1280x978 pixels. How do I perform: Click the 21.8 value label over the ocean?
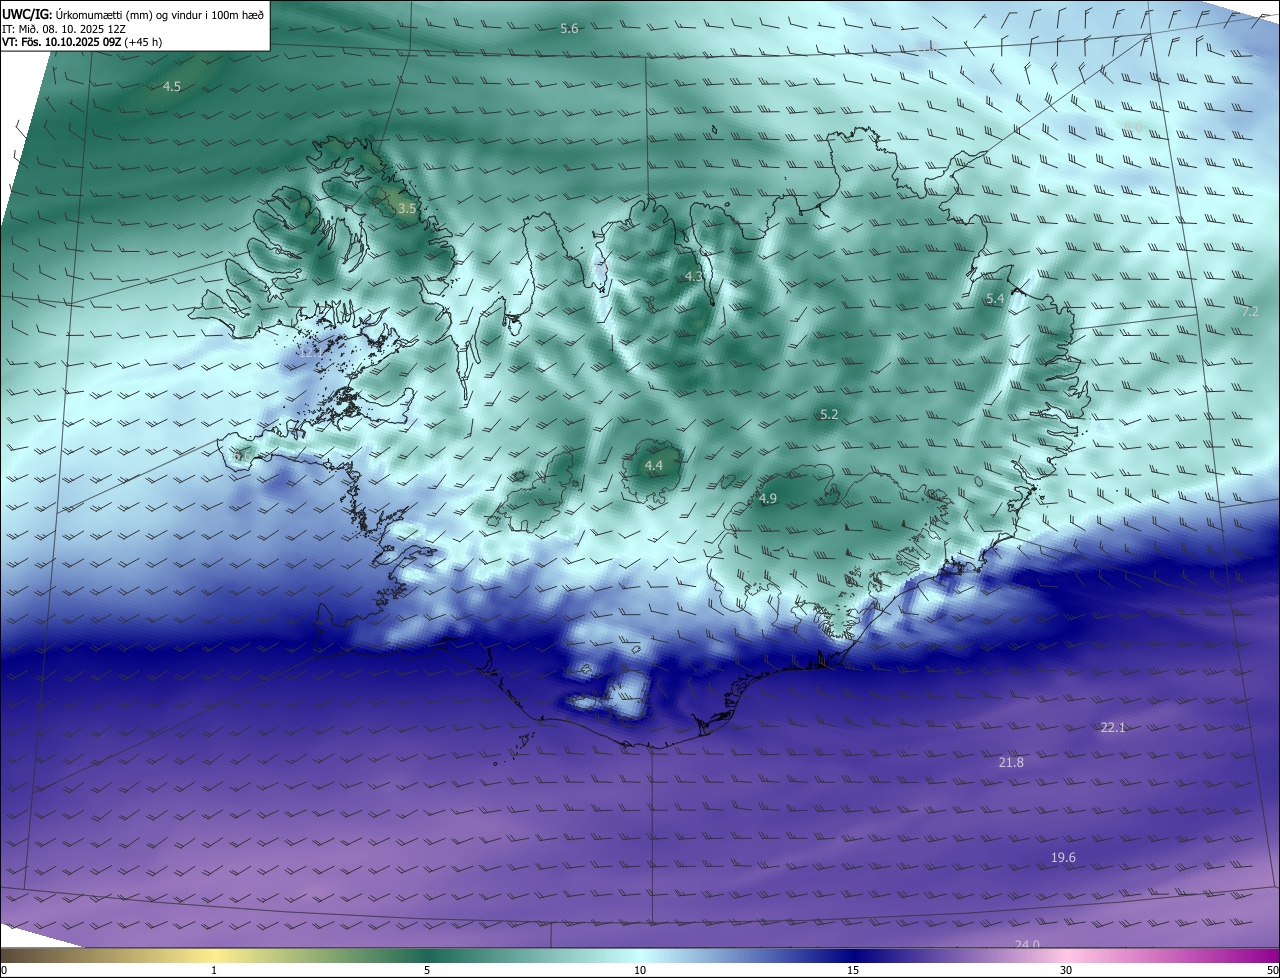pos(1011,763)
